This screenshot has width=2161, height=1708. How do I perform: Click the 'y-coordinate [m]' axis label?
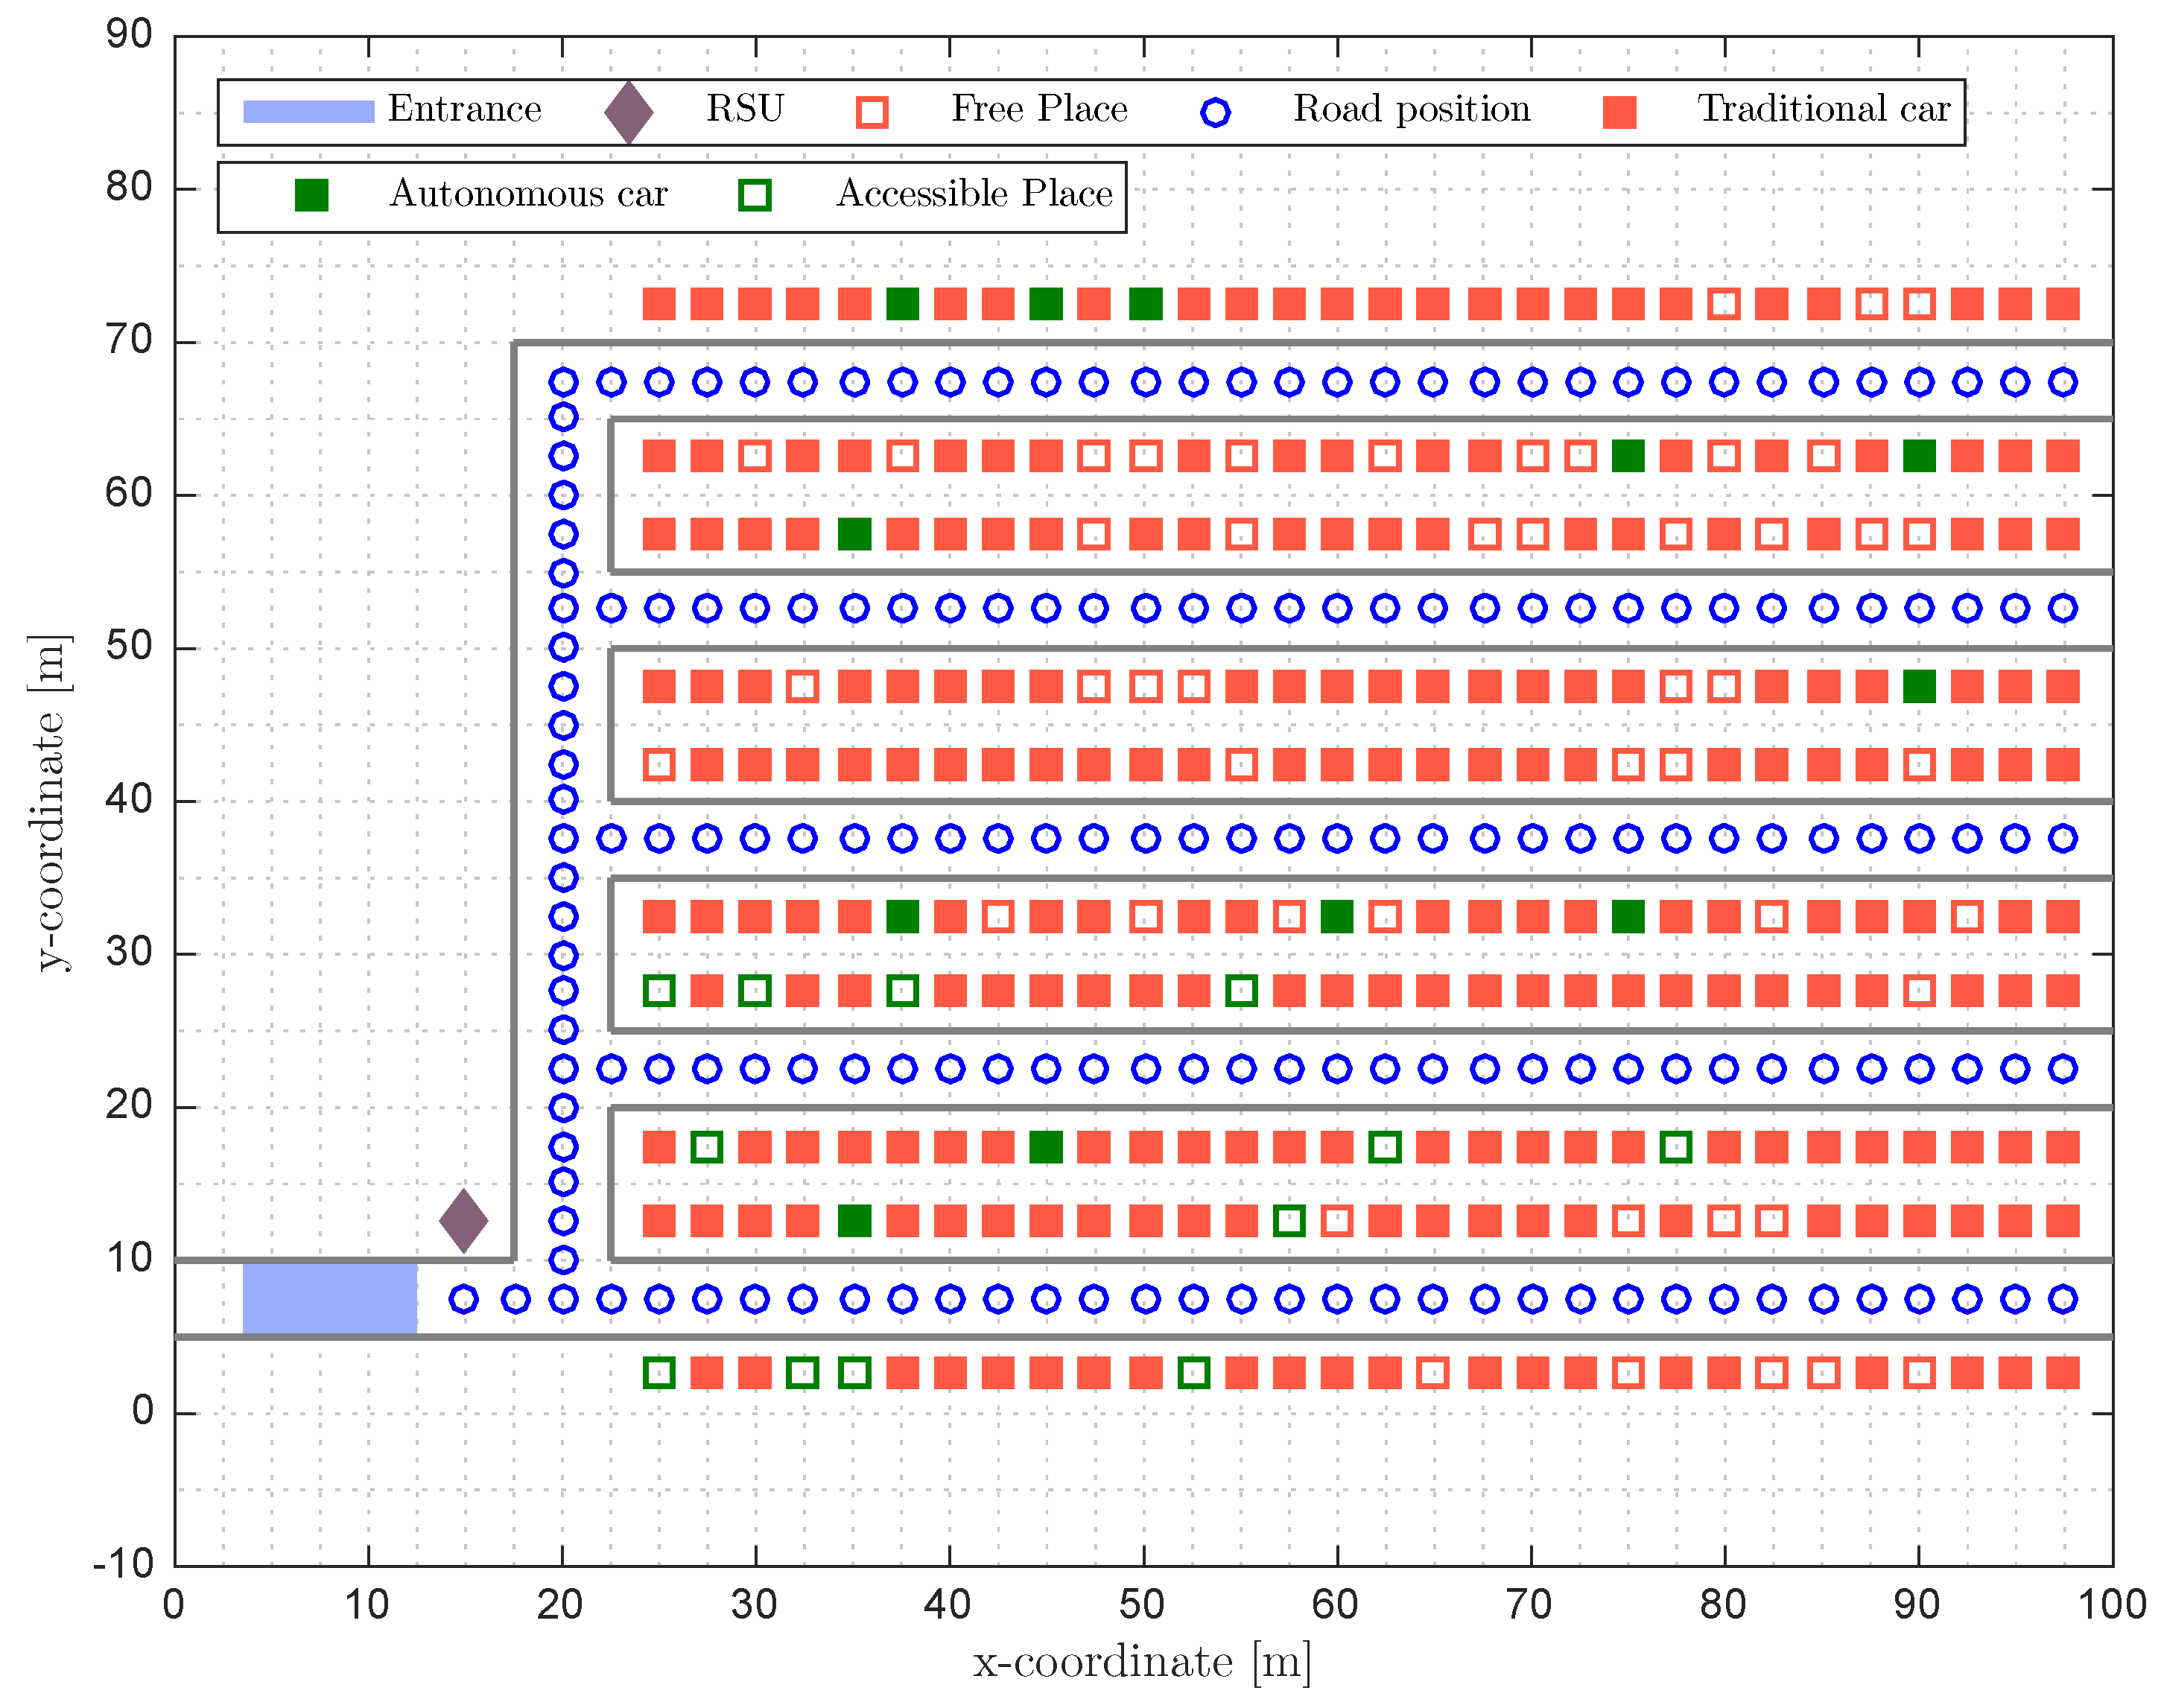49,802
